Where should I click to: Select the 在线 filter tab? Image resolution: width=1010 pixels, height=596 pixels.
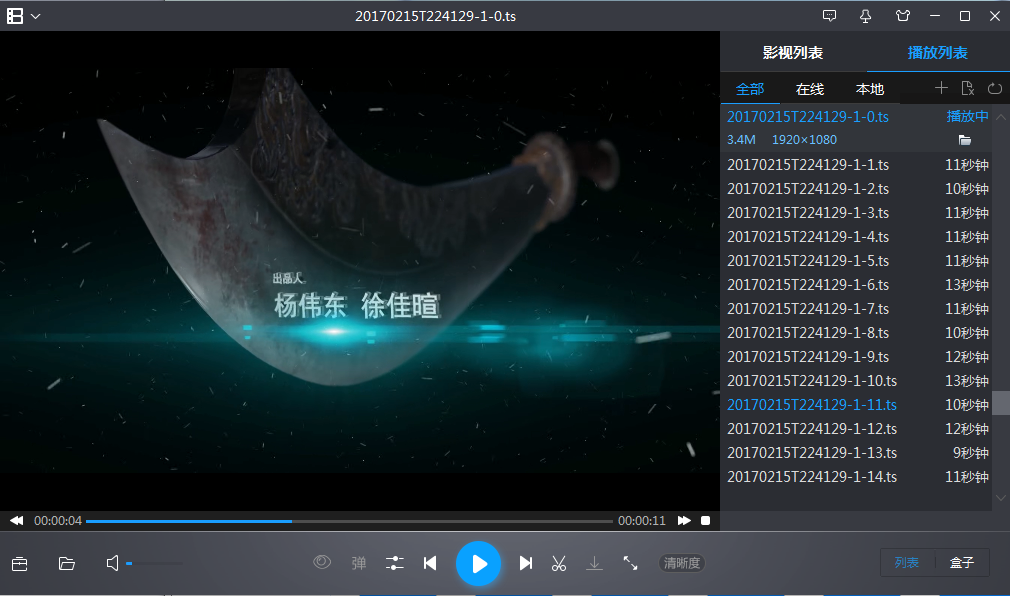pos(810,89)
